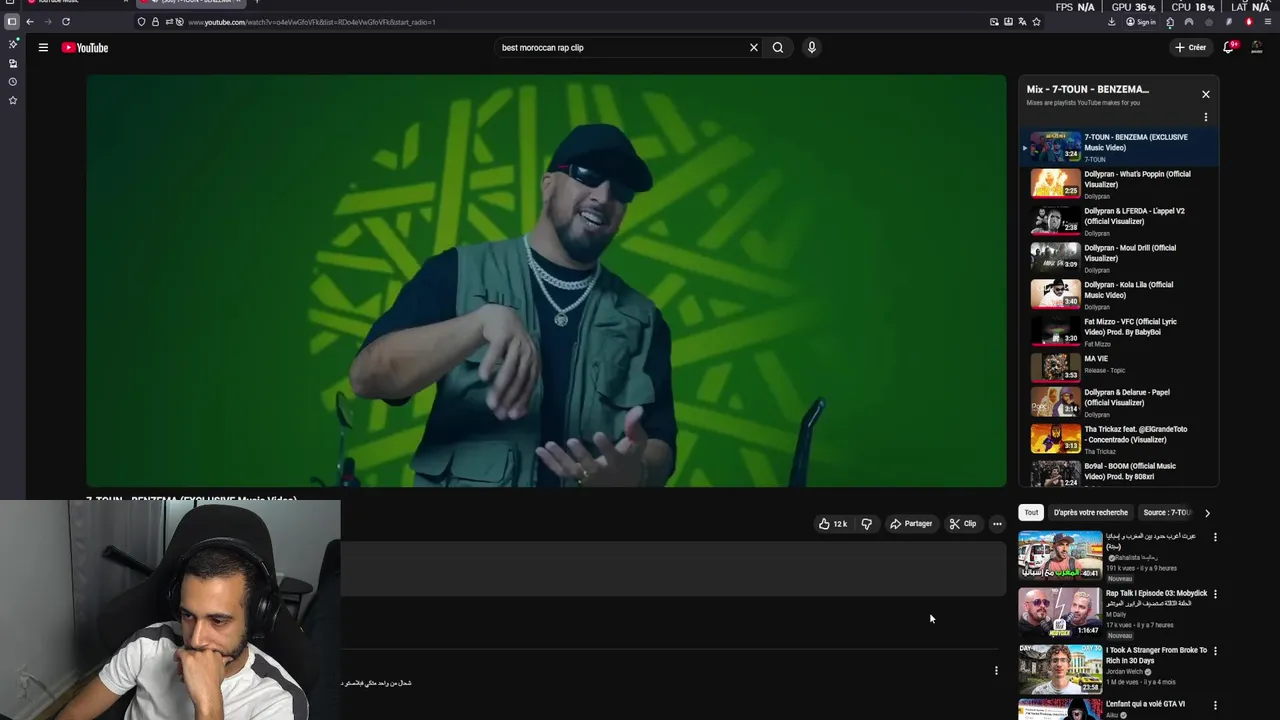
Task: Select D'après votre recherche chip
Action: (1090, 512)
